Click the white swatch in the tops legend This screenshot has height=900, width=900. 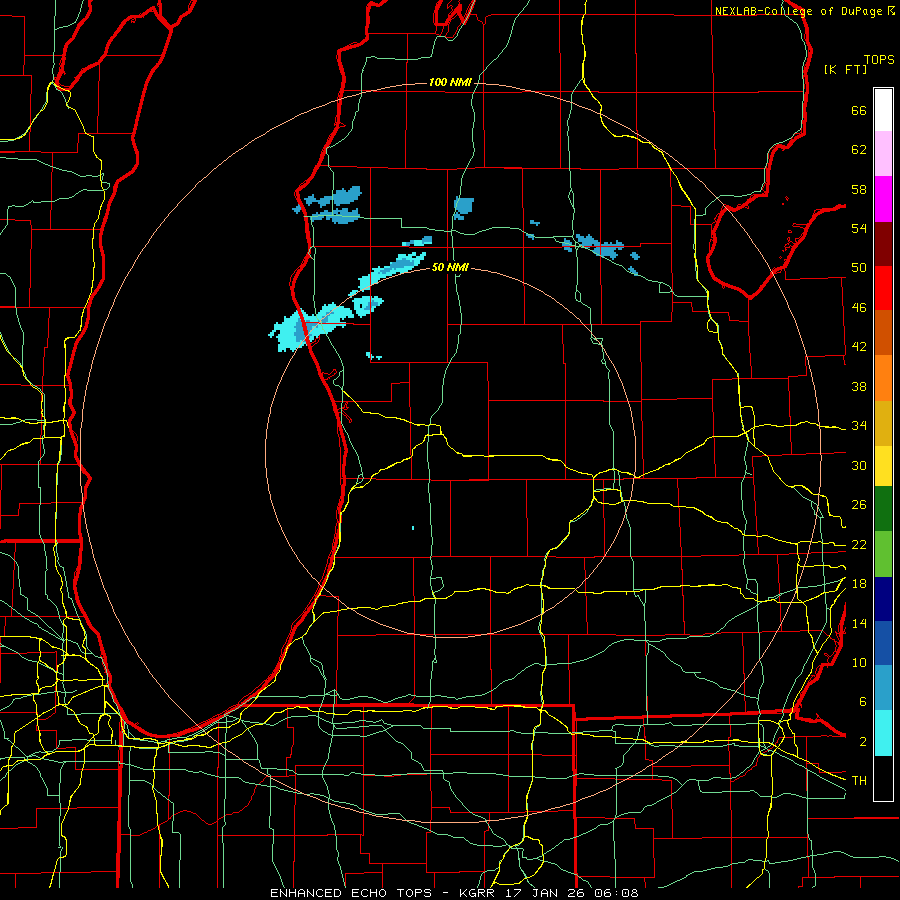[883, 110]
